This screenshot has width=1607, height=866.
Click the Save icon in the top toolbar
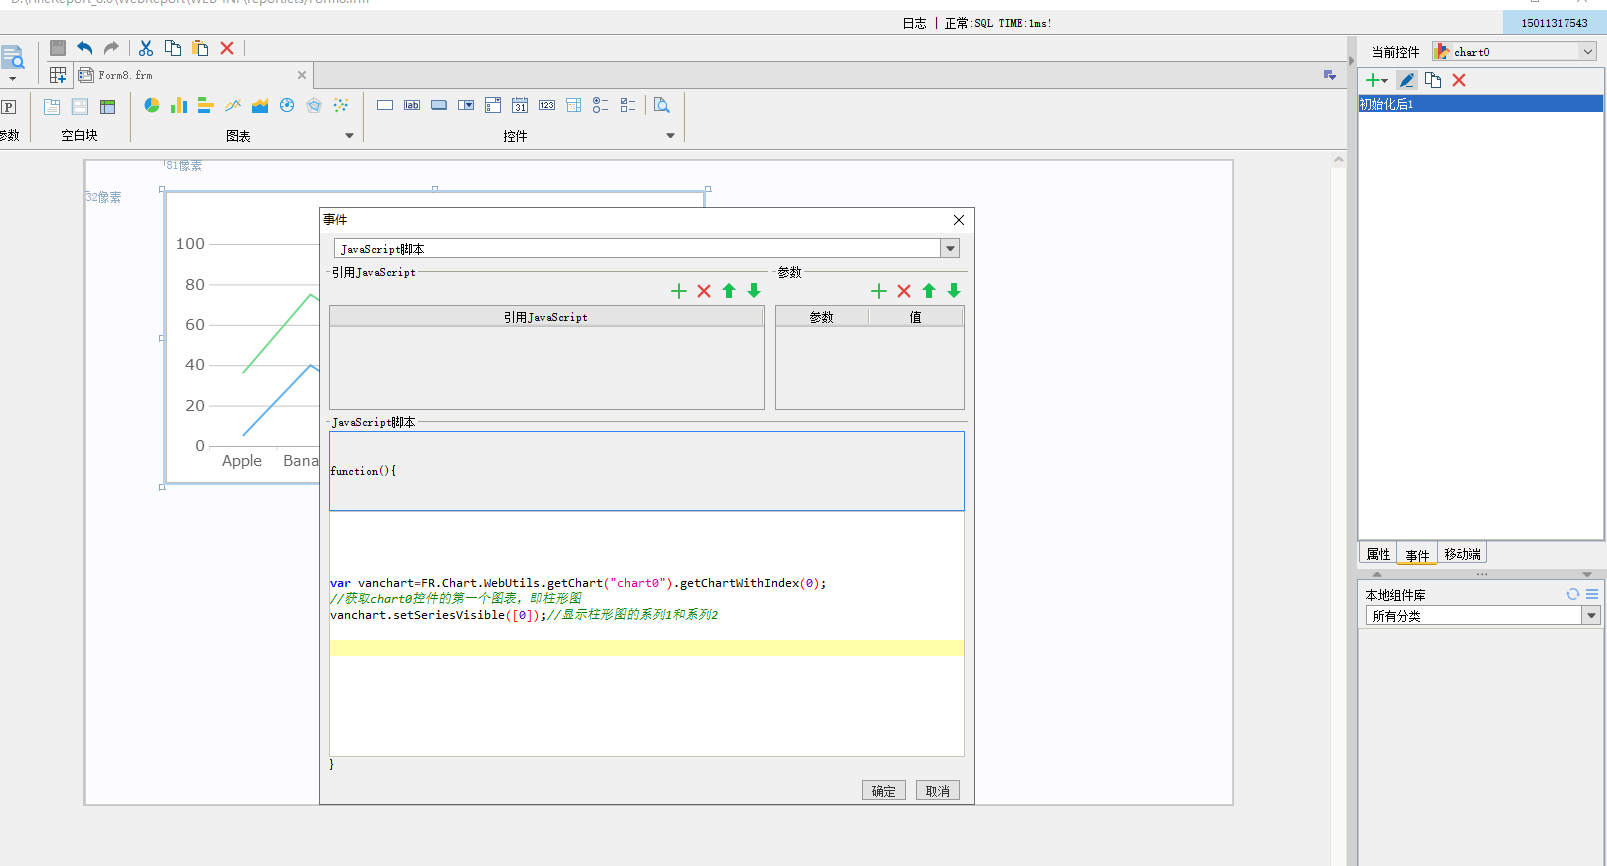58,48
